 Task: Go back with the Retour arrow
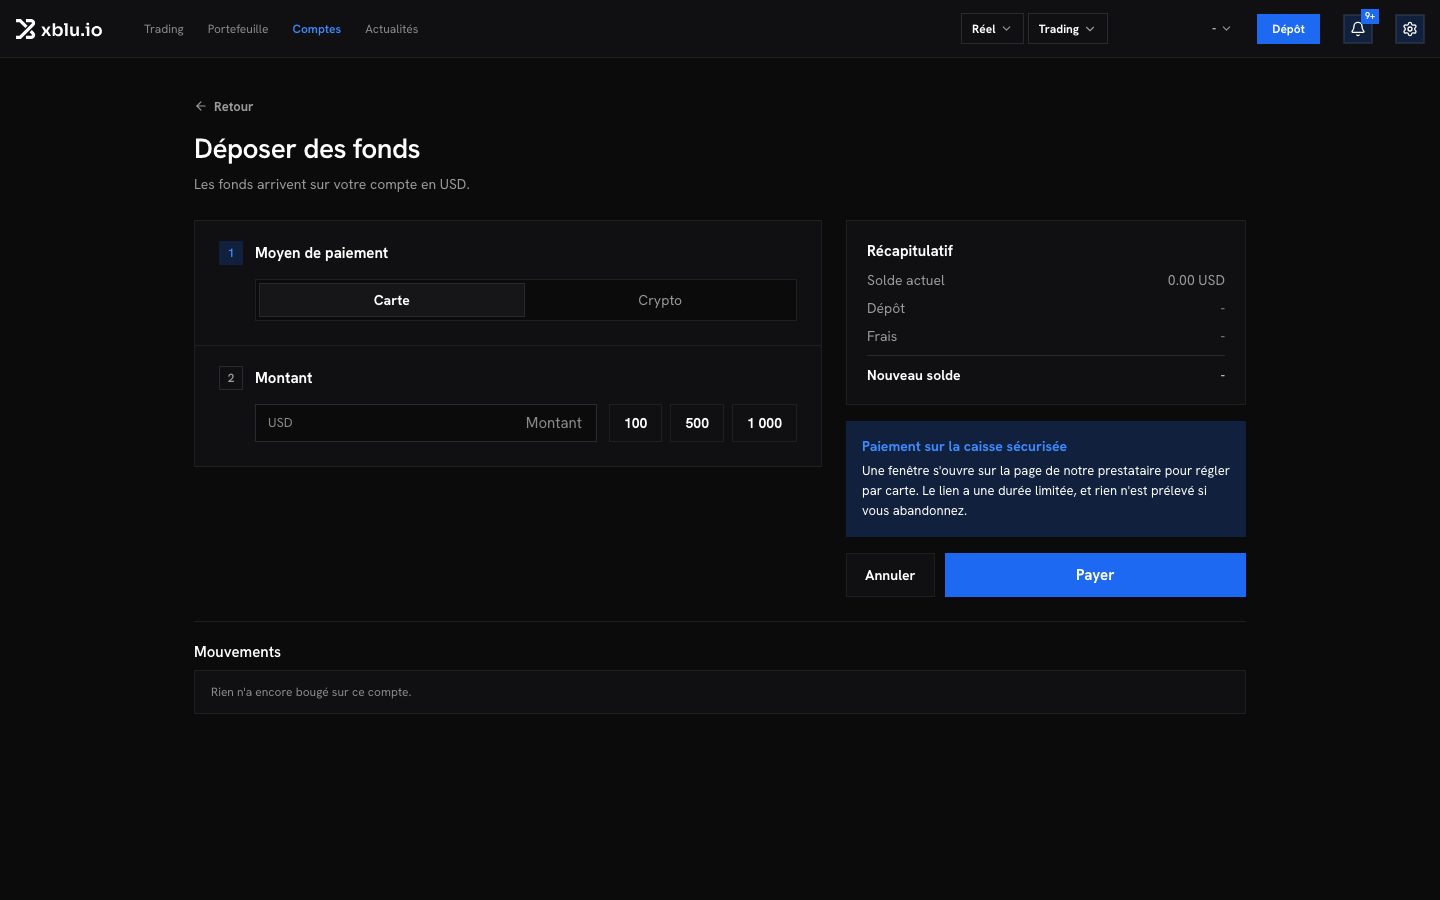click(224, 106)
